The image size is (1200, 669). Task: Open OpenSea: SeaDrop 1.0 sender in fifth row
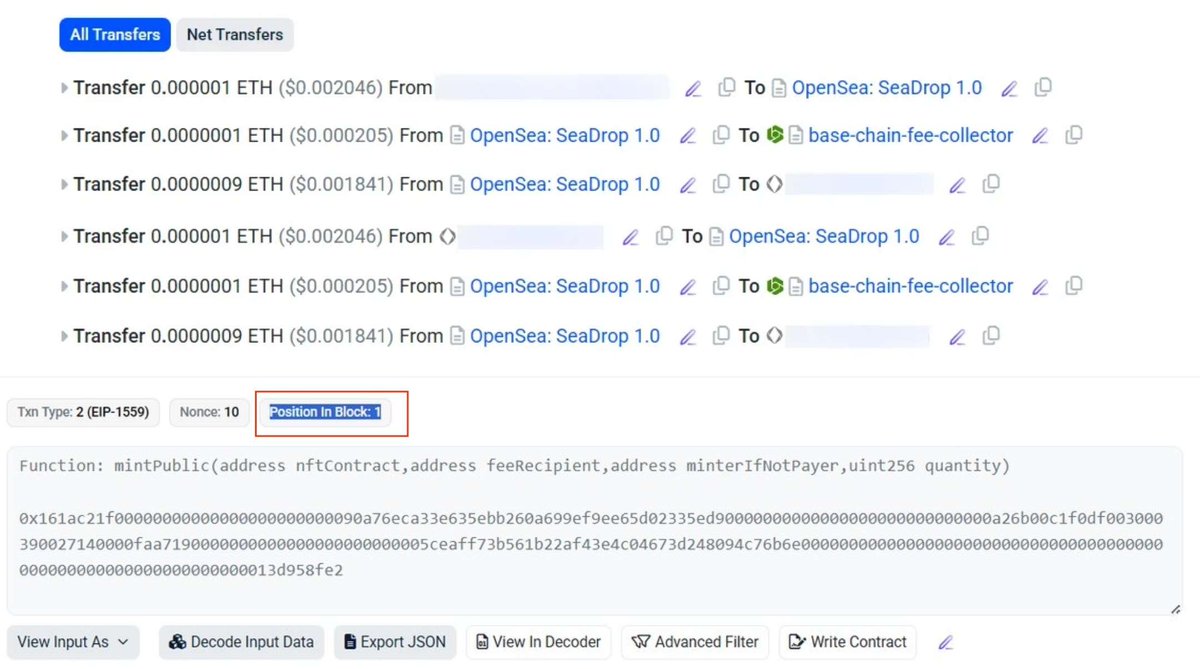pyautogui.click(x=565, y=286)
